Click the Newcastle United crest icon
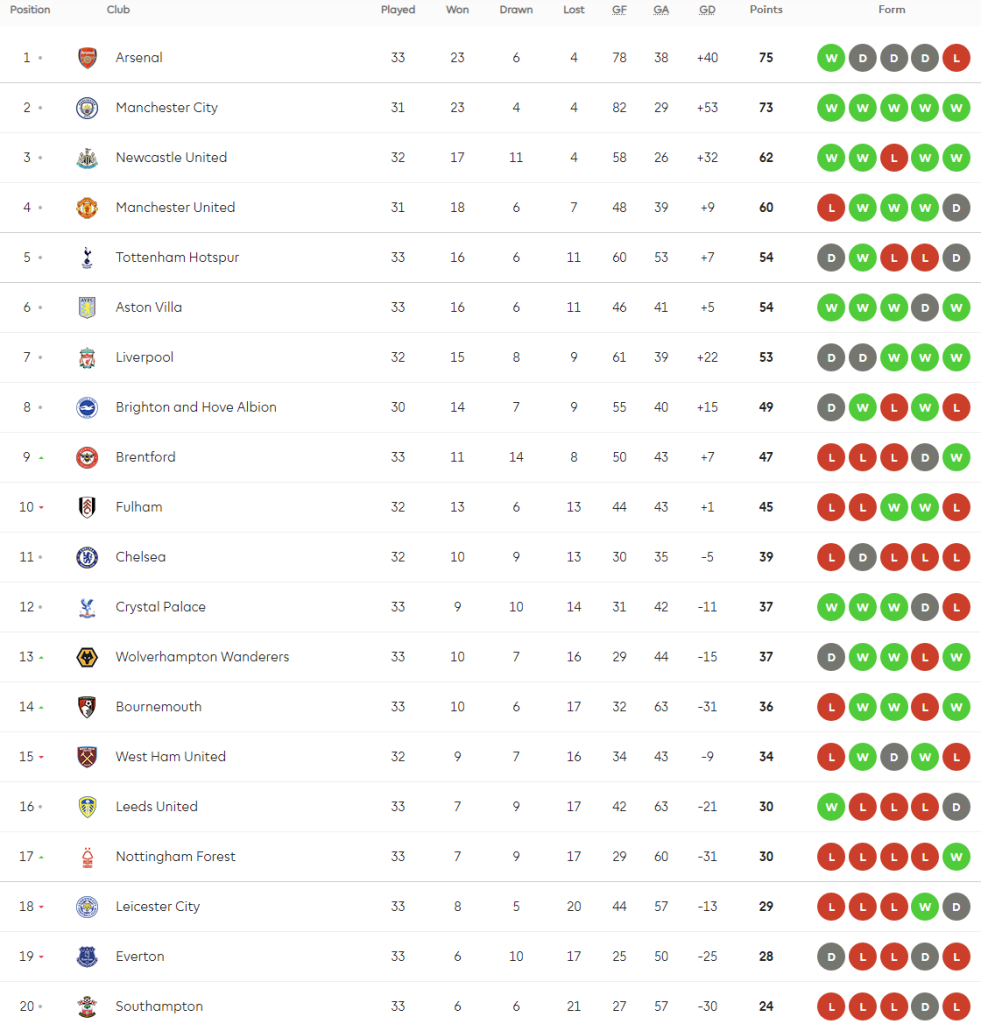This screenshot has height=1024, width=981. [87, 158]
